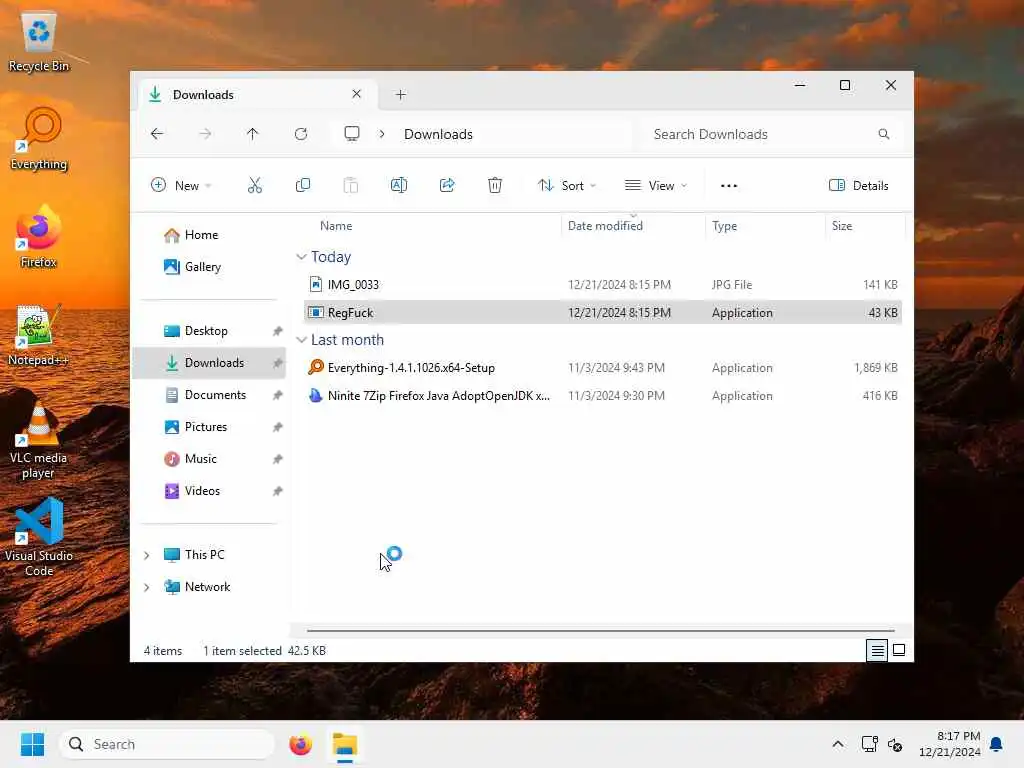
Task: Select Firefox desktop shortcut
Action: (x=39, y=236)
